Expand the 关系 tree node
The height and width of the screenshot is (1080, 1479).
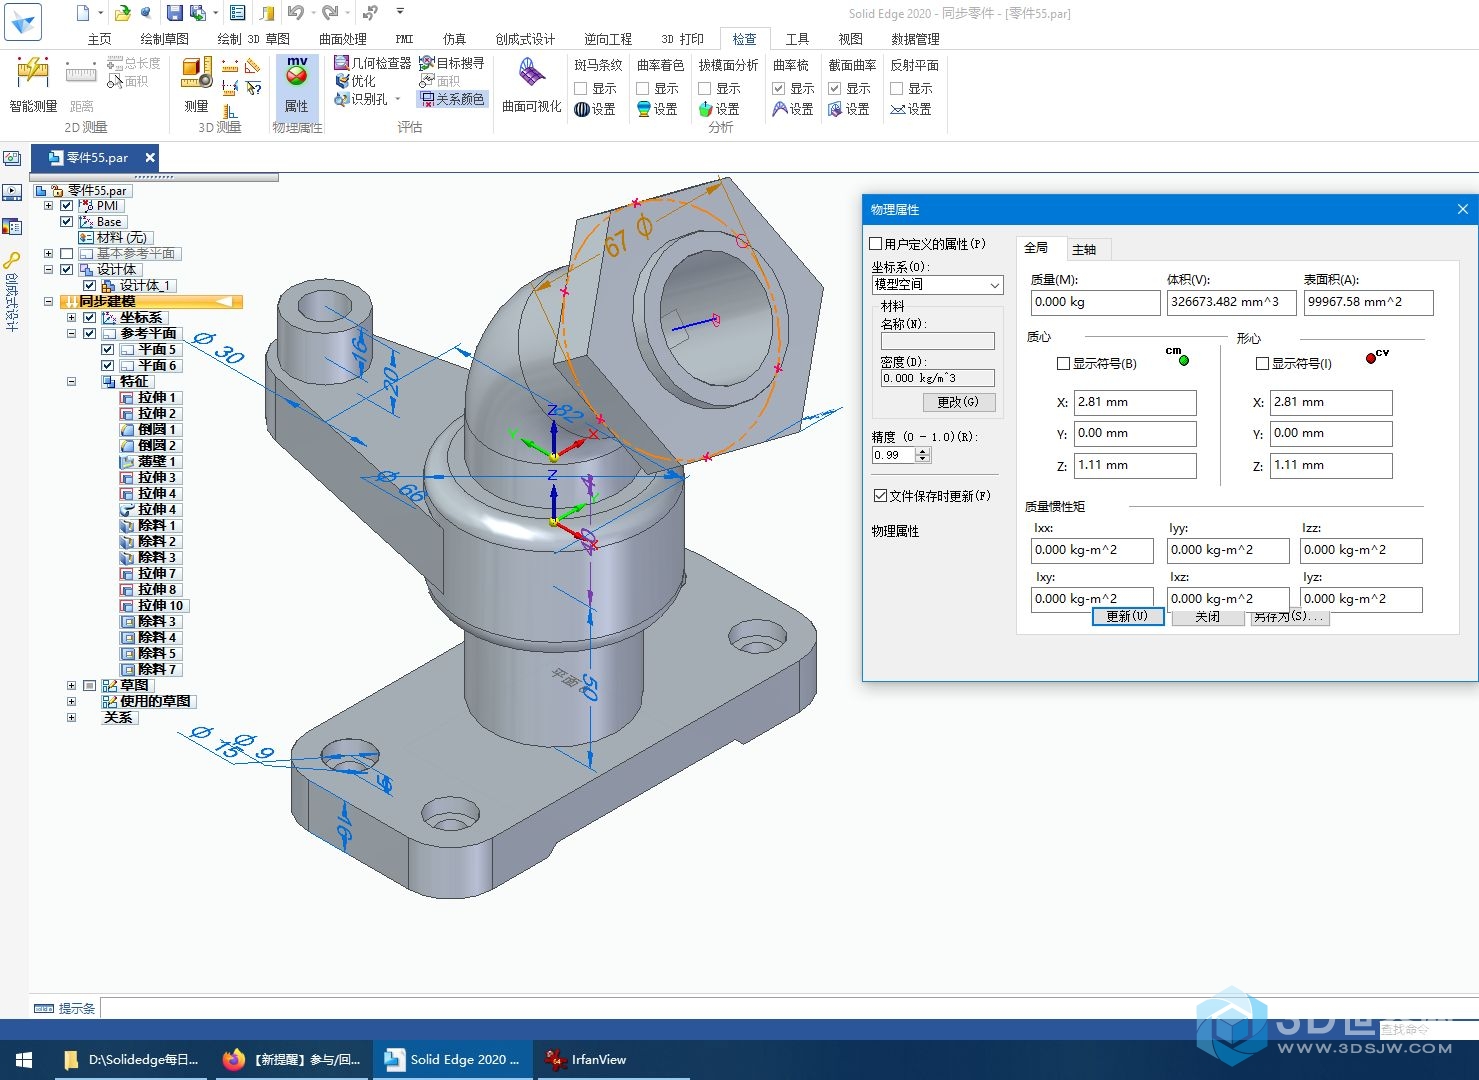coord(71,717)
